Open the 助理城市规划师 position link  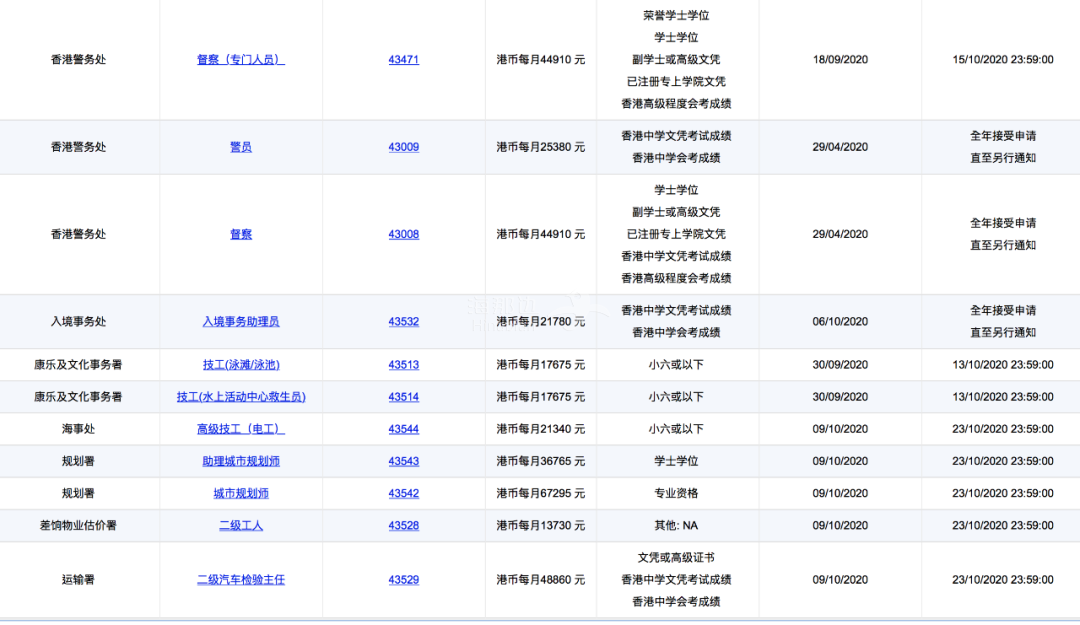240,461
